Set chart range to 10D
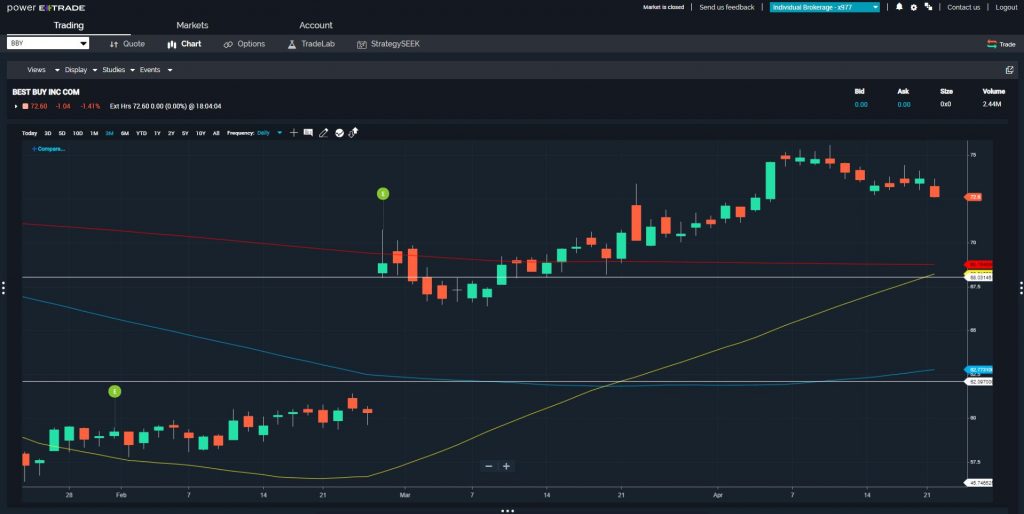This screenshot has width=1024, height=514. point(78,133)
